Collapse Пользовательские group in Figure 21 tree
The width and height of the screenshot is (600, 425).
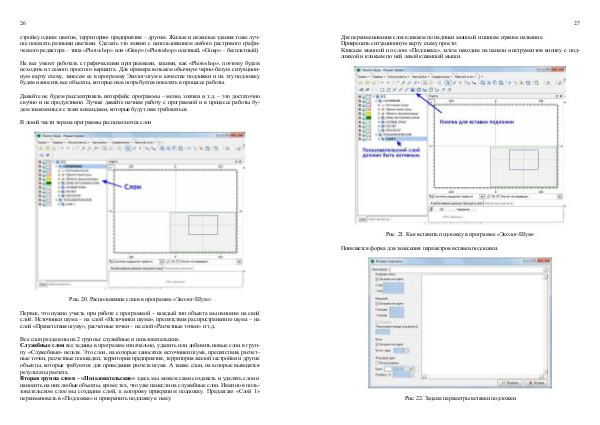[x=377, y=134]
